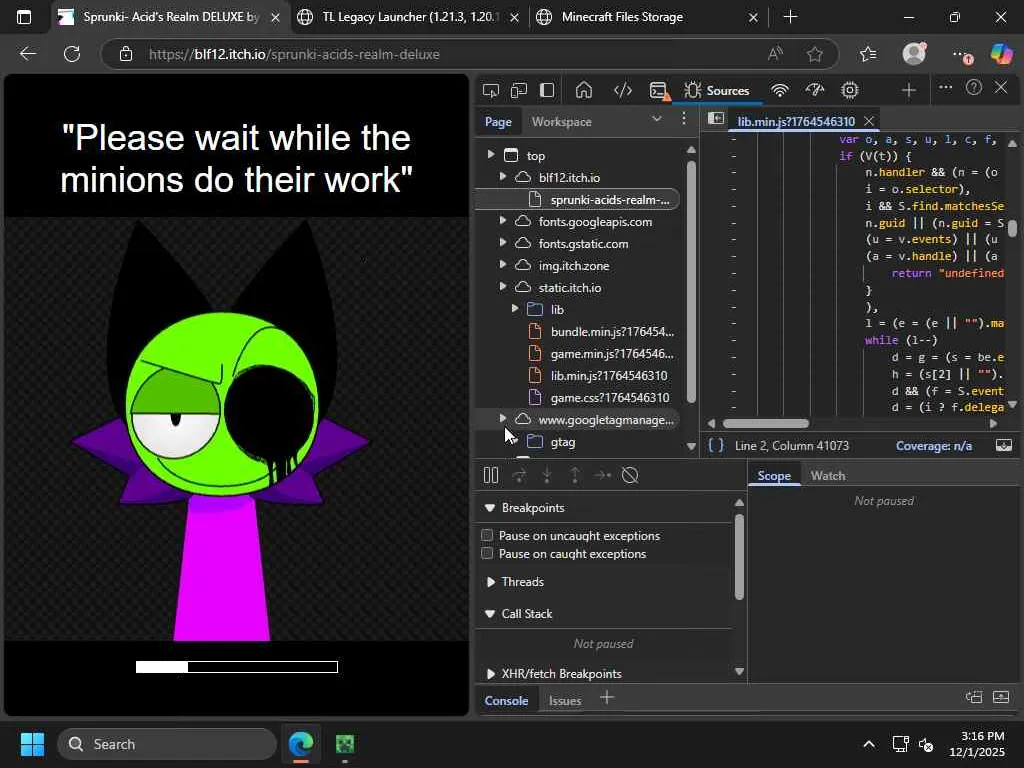Select the Scope tab
This screenshot has height=768, width=1024.
774,476
